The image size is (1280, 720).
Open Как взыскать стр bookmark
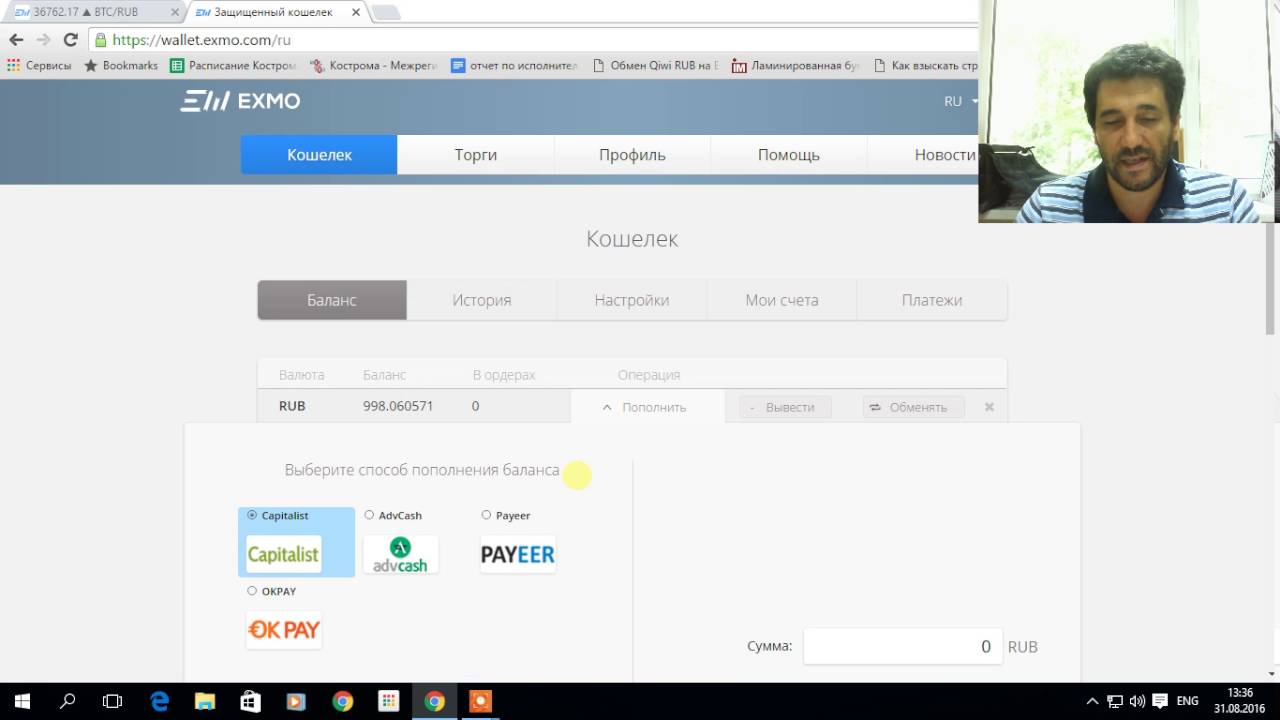coord(925,65)
